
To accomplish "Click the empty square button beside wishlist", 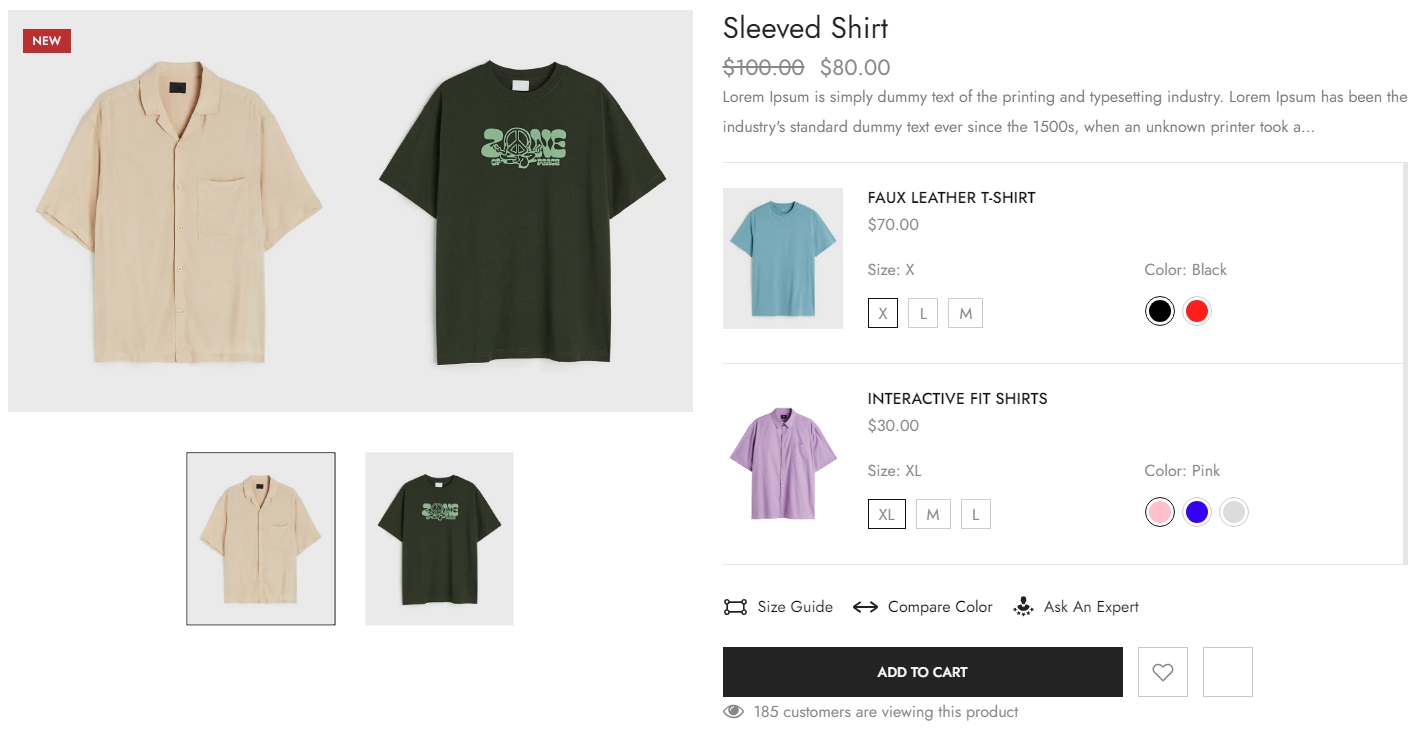I will [1227, 672].
